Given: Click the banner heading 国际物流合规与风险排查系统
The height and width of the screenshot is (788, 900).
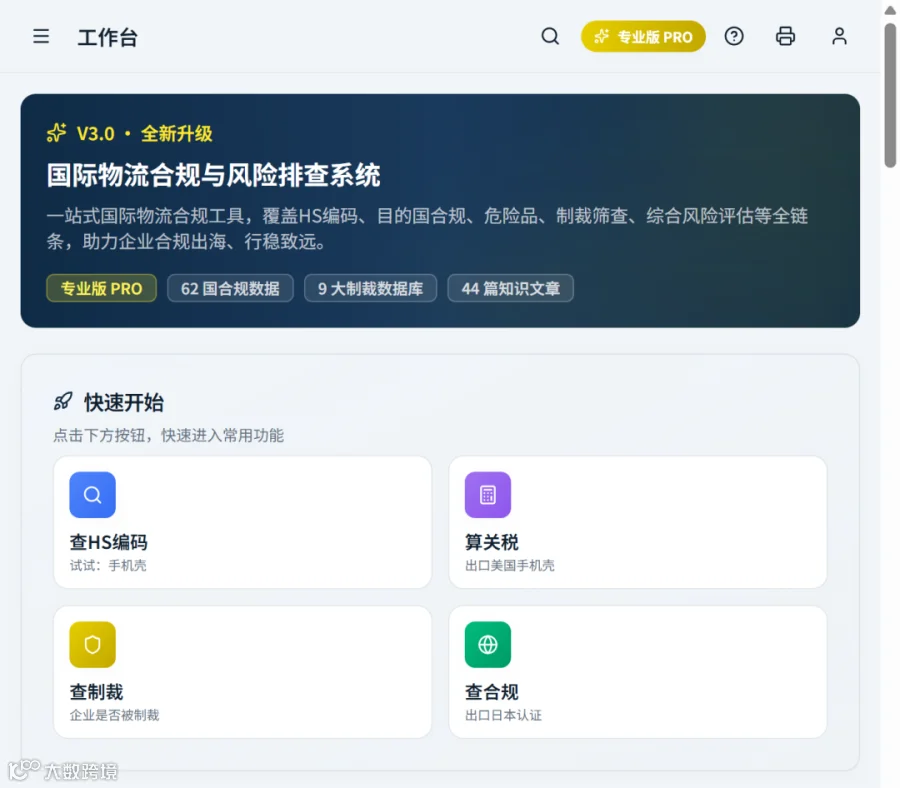Looking at the screenshot, I should [x=213, y=174].
